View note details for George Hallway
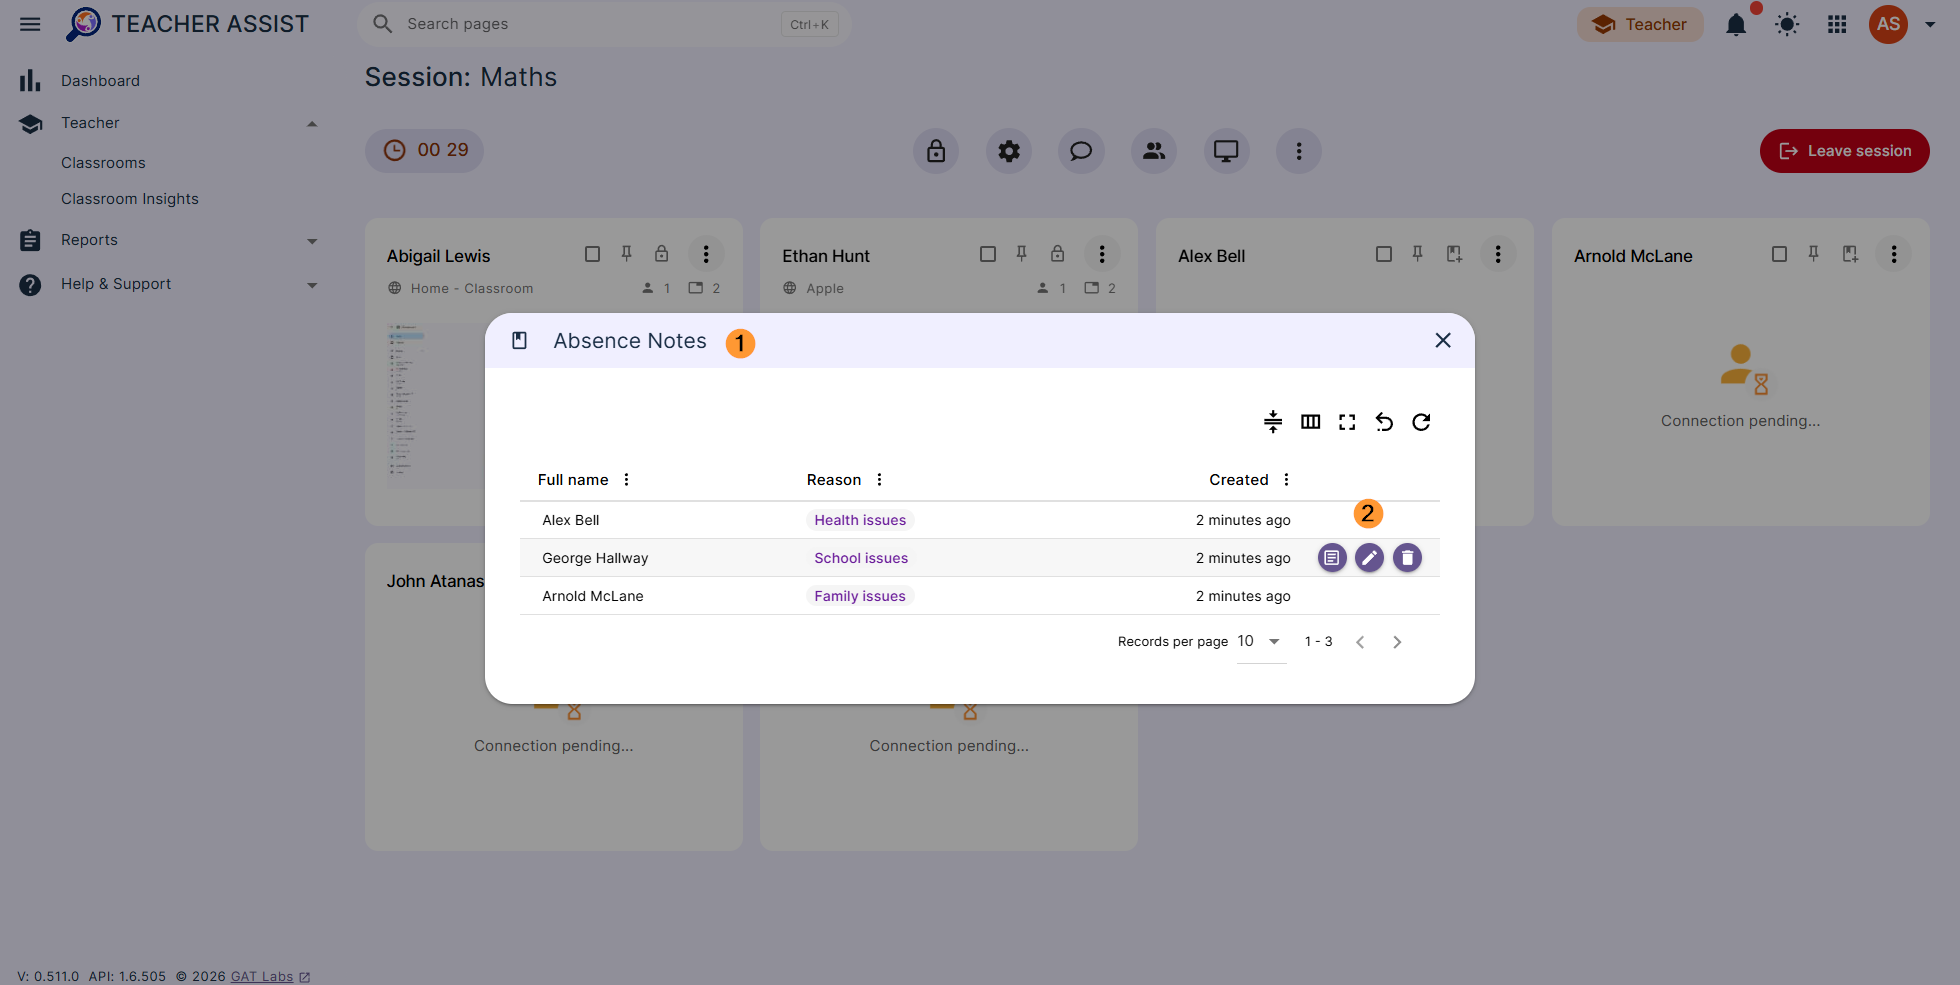Screen dimensions: 1960x985 point(1332,558)
